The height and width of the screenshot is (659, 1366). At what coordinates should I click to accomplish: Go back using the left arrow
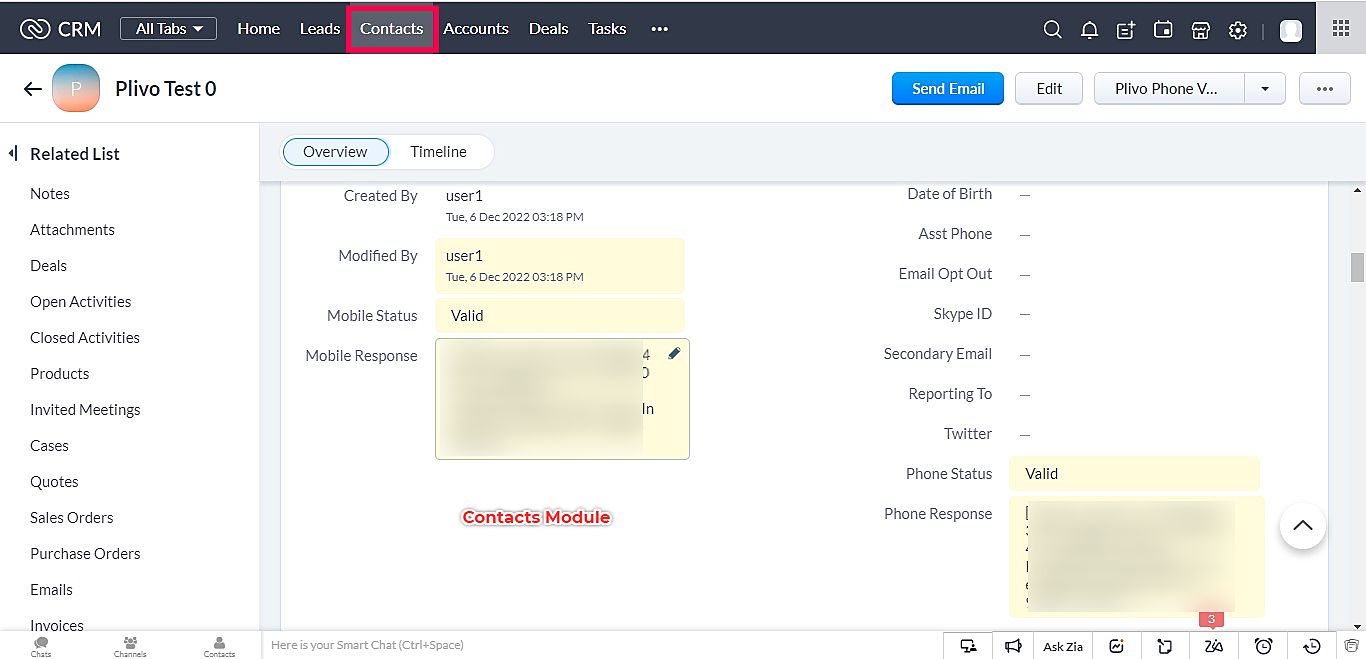[33, 89]
